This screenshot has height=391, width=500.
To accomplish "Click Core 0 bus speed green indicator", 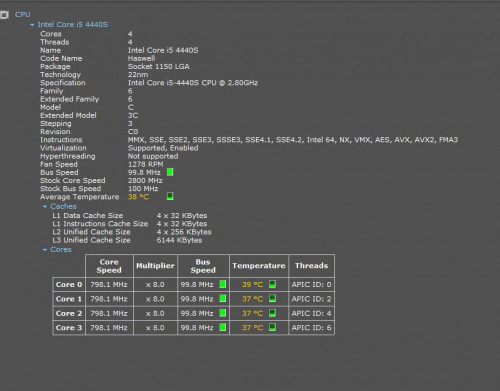I will pos(223,284).
